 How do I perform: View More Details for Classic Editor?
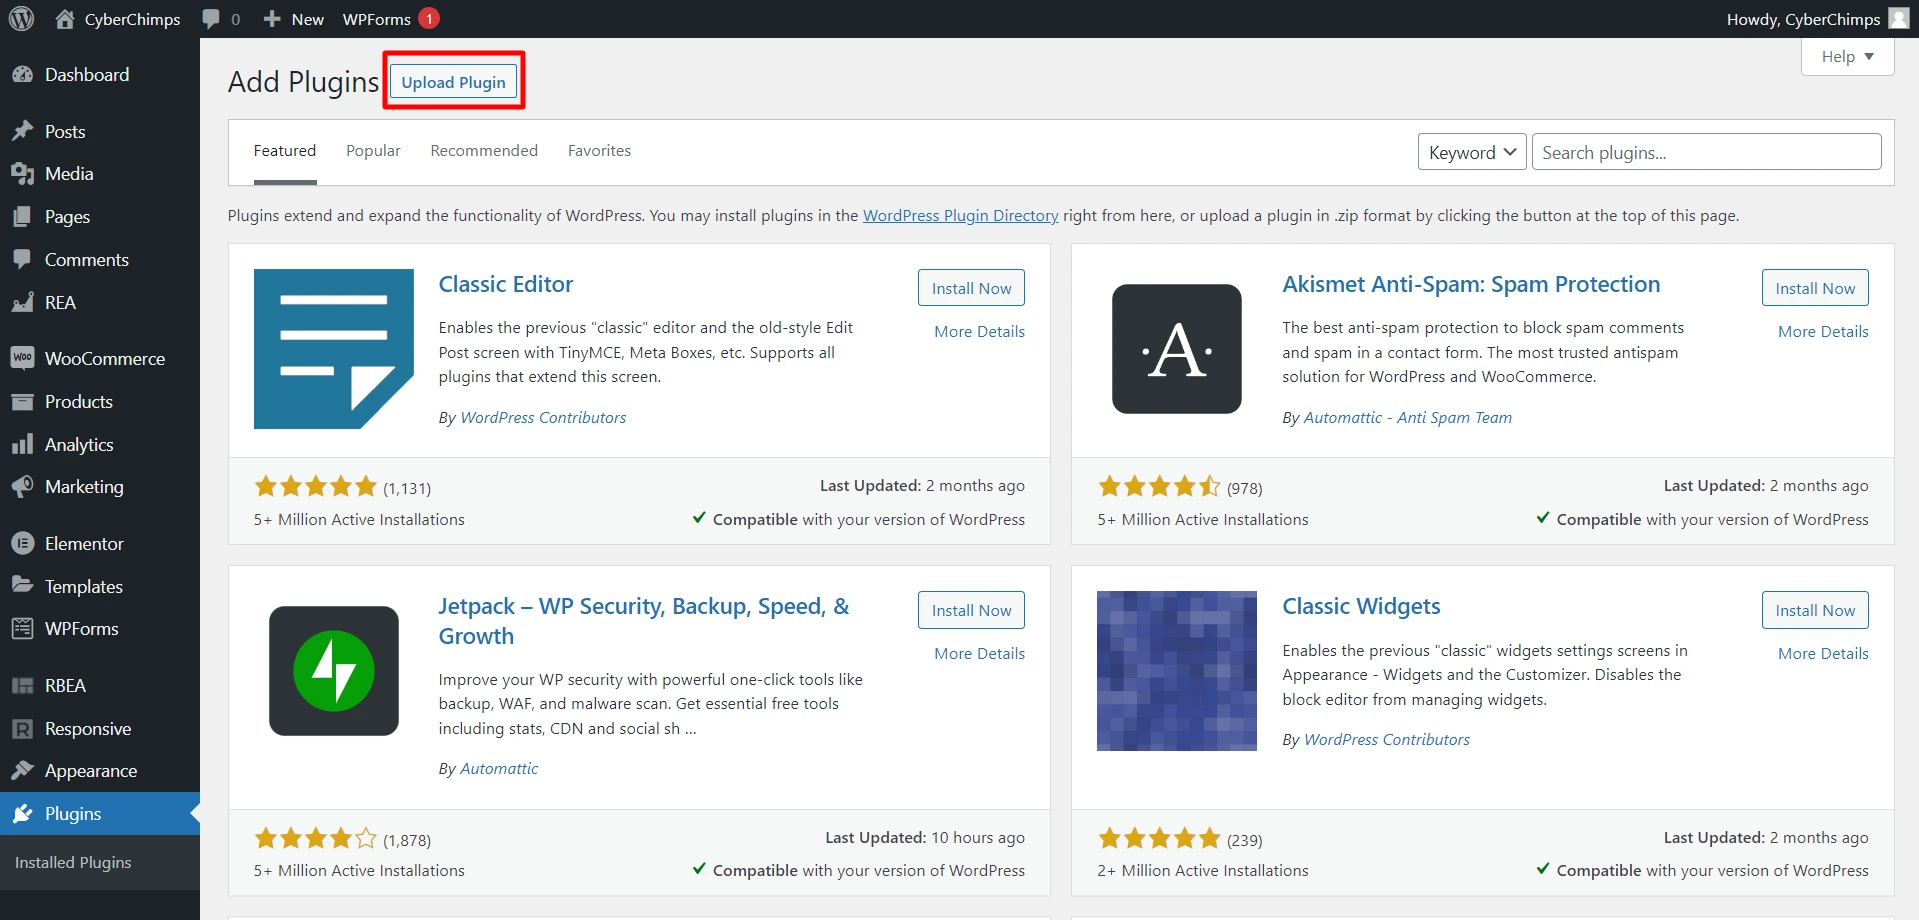click(x=979, y=331)
